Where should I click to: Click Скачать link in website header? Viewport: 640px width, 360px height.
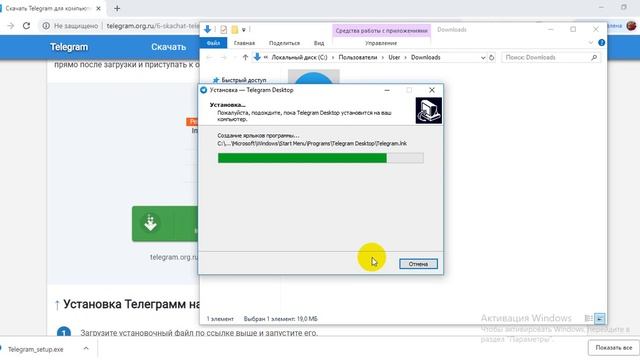(169, 47)
